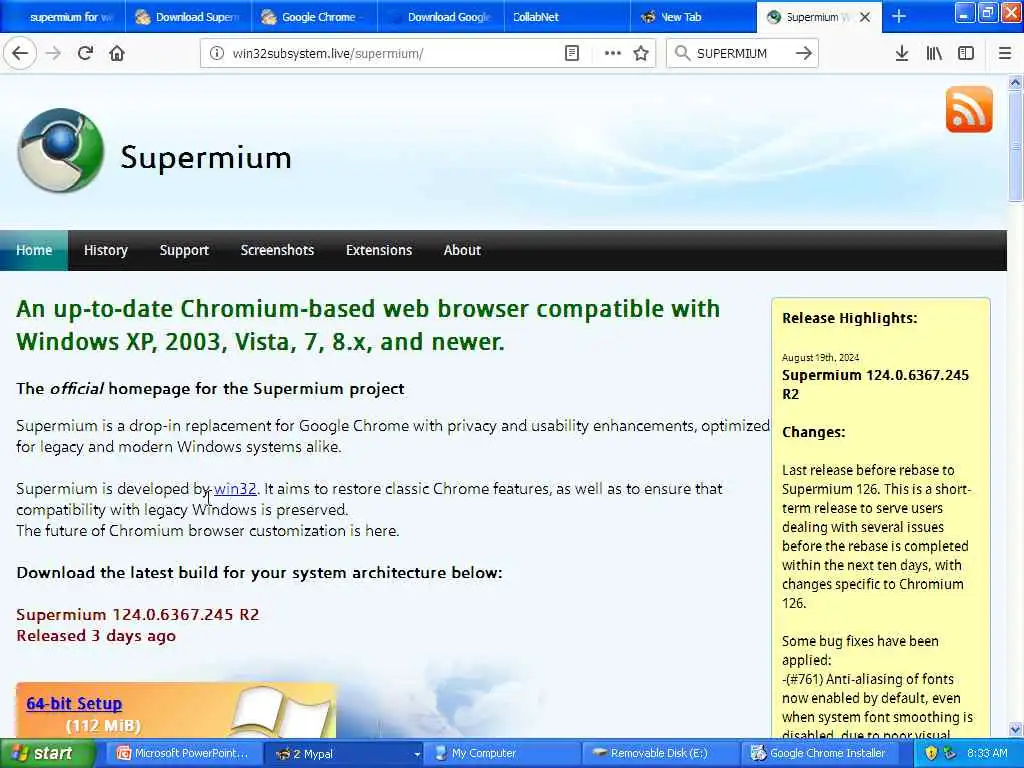Click the forward navigation arrow
This screenshot has height=768, width=1024.
54,53
